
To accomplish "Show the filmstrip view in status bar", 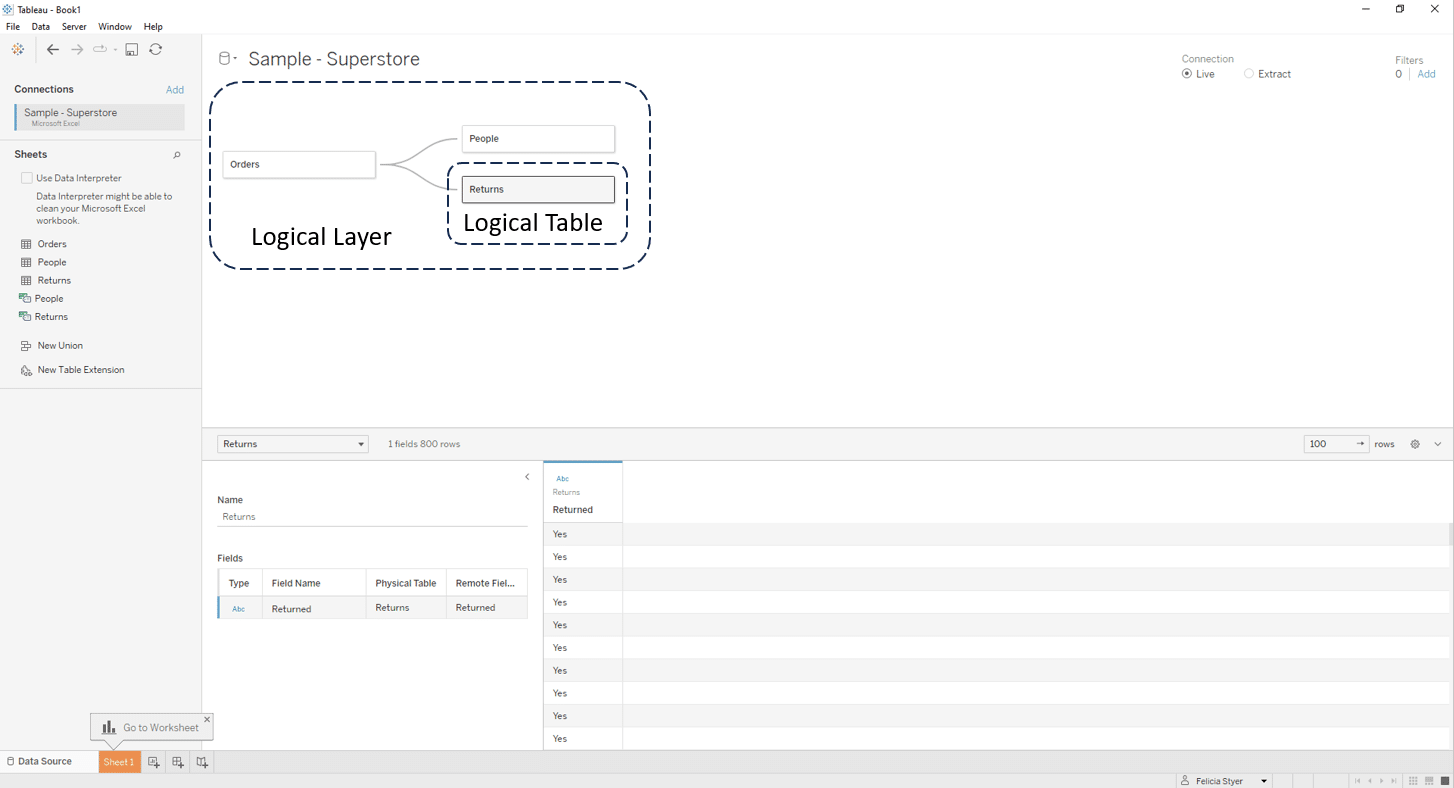I will (x=1429, y=781).
